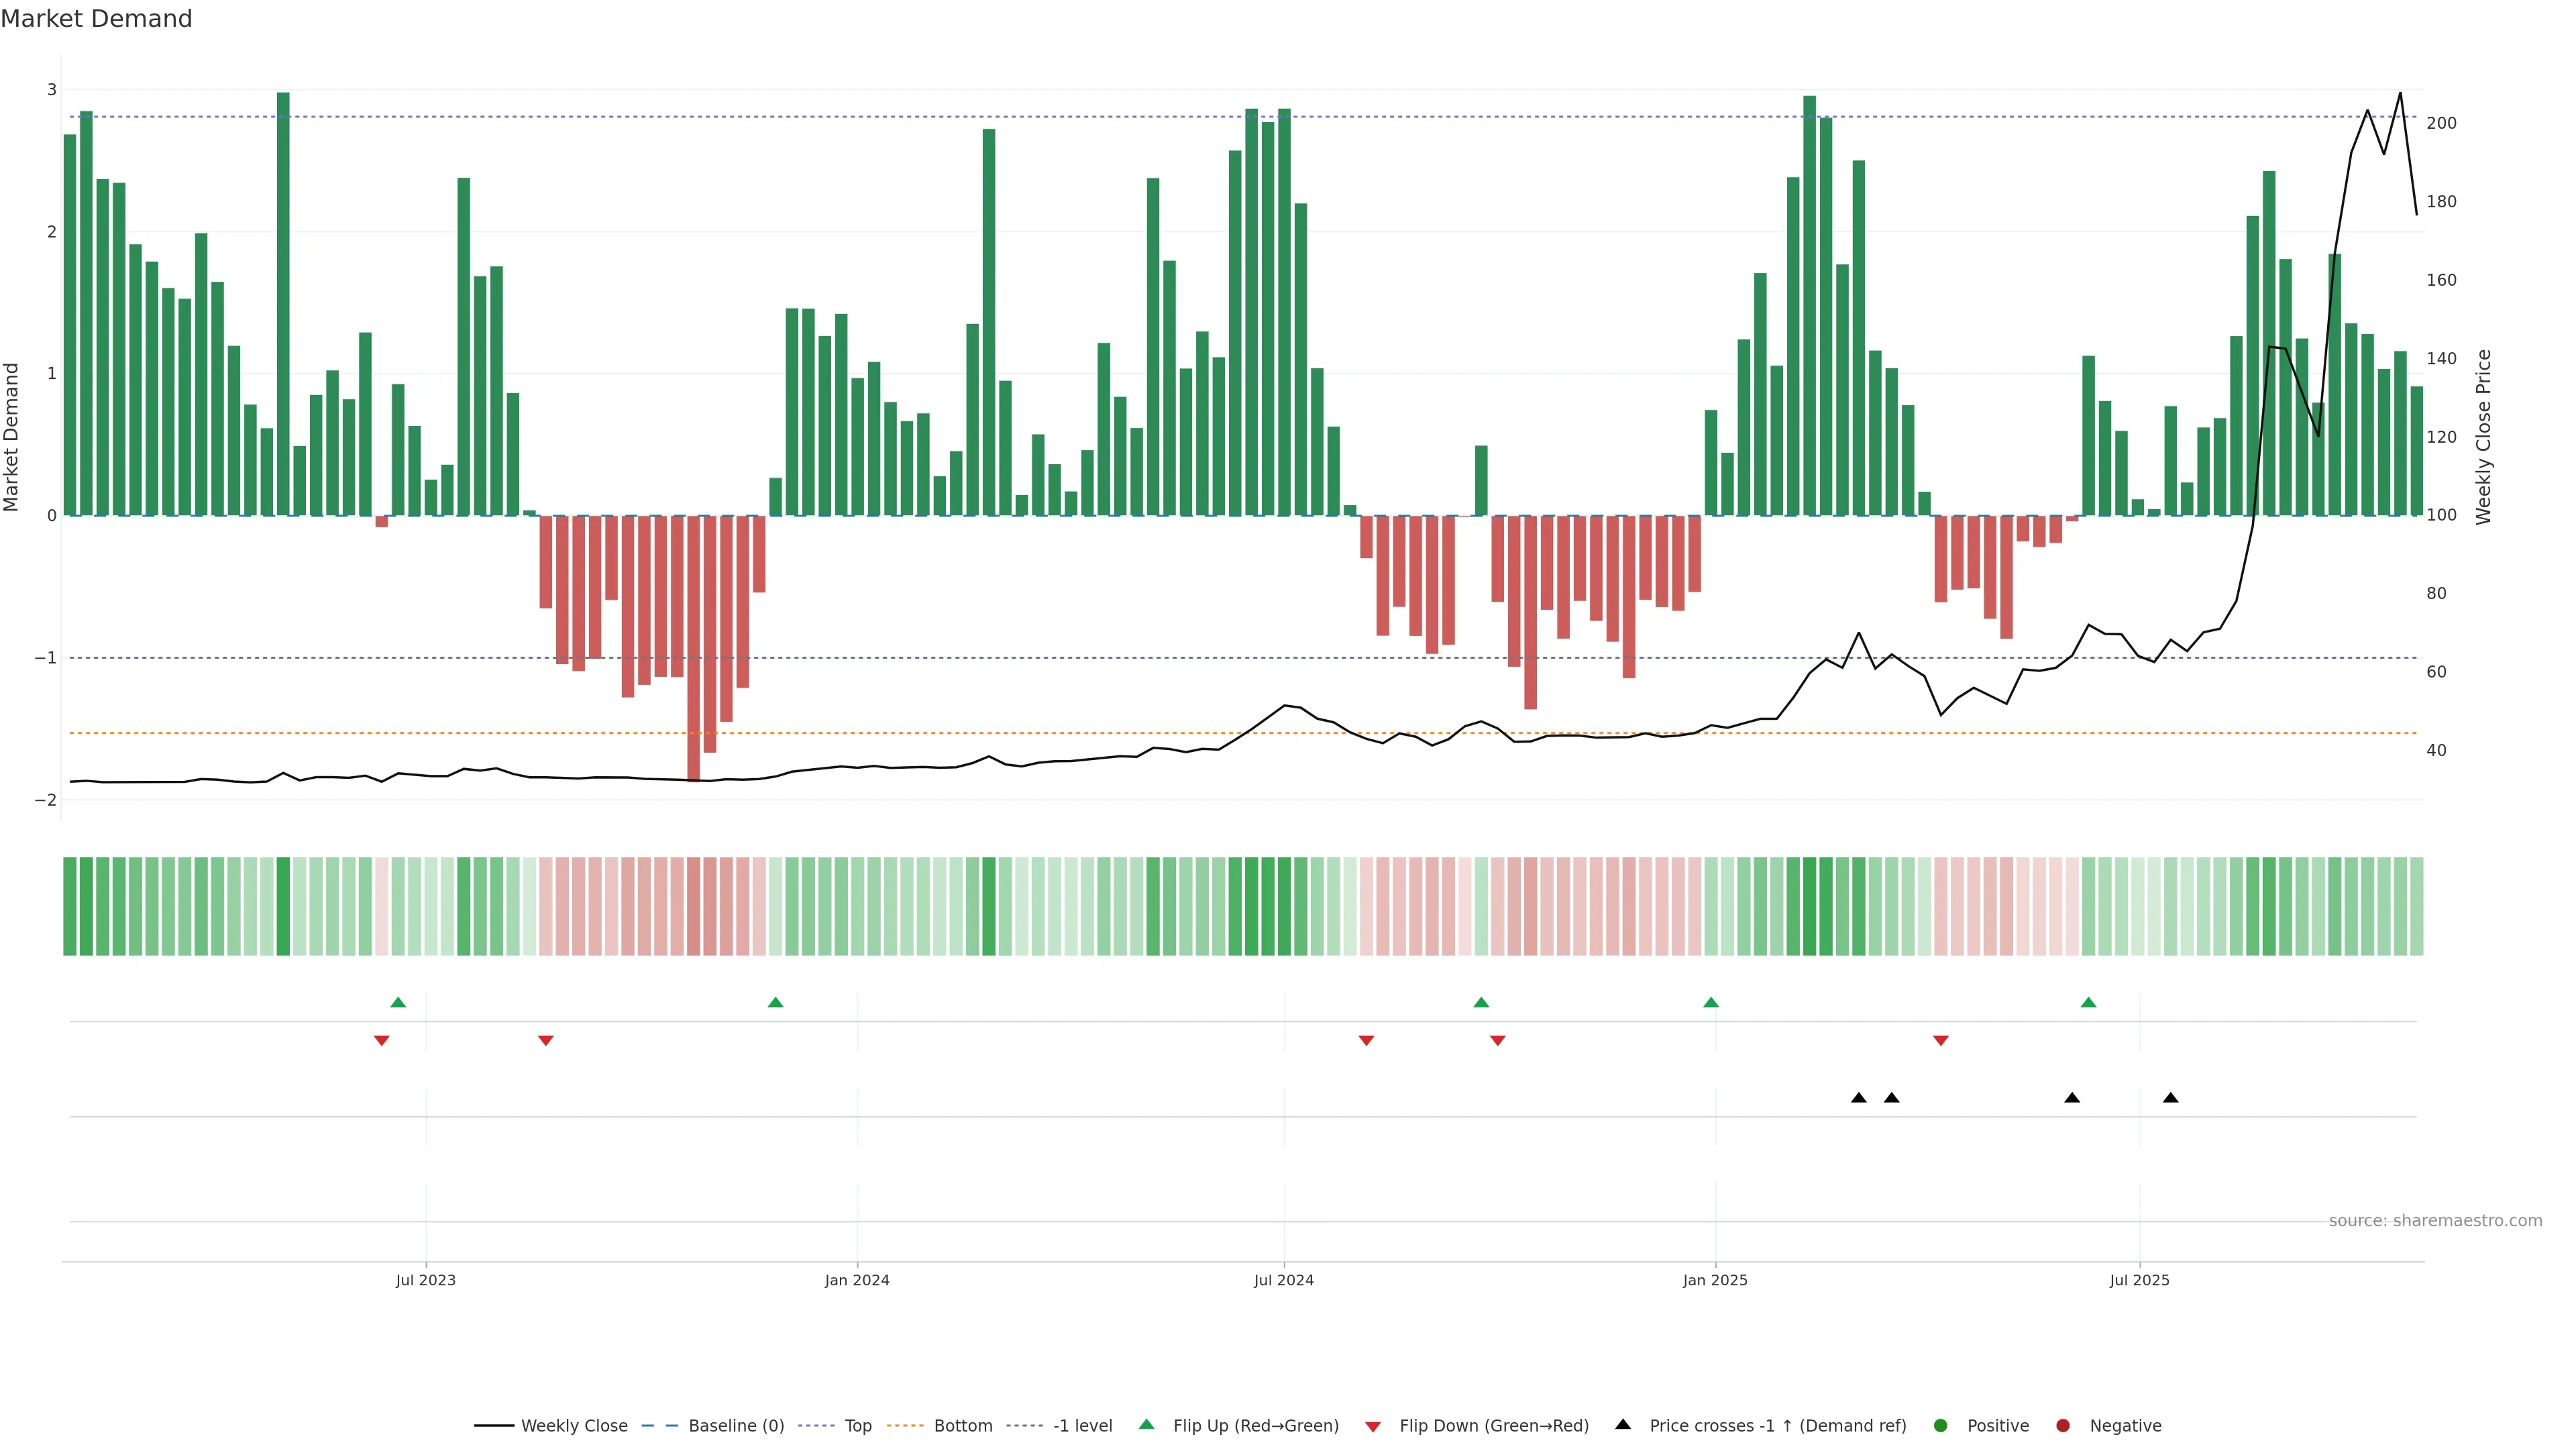Viewport: 2576px width, 1449px height.
Task: Click the green Flip Up legend triangle
Action: tap(1146, 1425)
